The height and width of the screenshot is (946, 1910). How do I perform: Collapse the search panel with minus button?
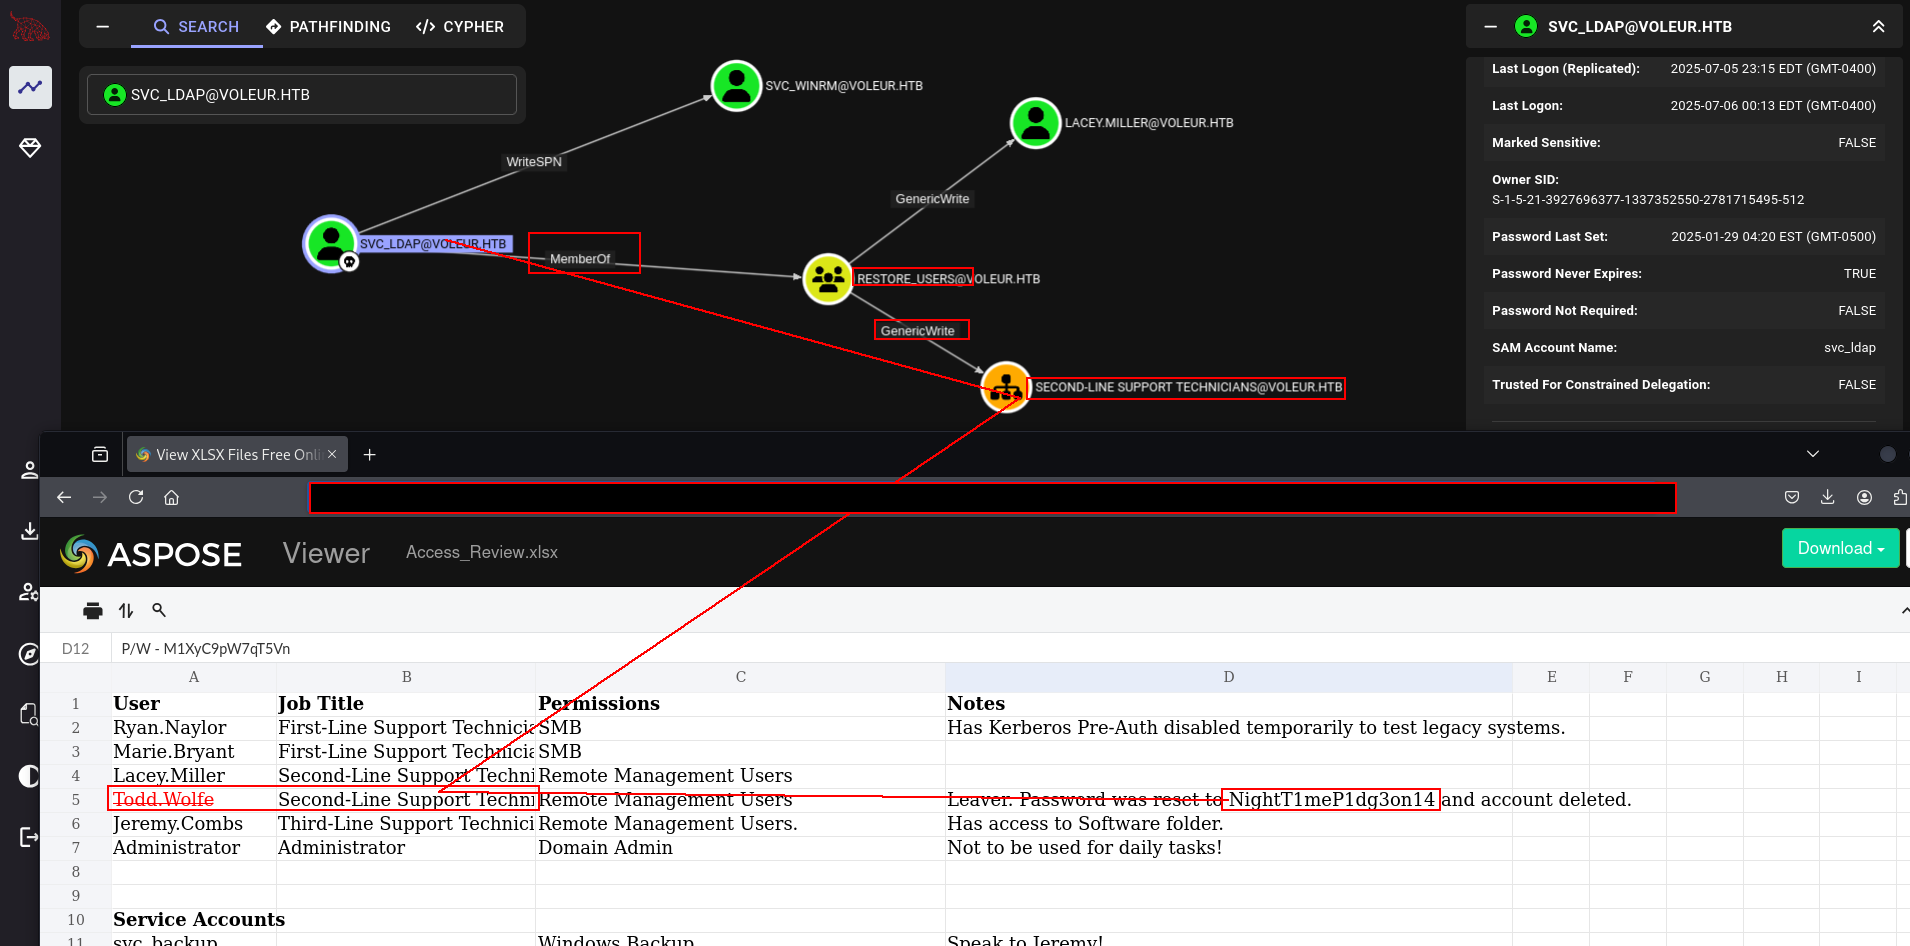click(102, 27)
